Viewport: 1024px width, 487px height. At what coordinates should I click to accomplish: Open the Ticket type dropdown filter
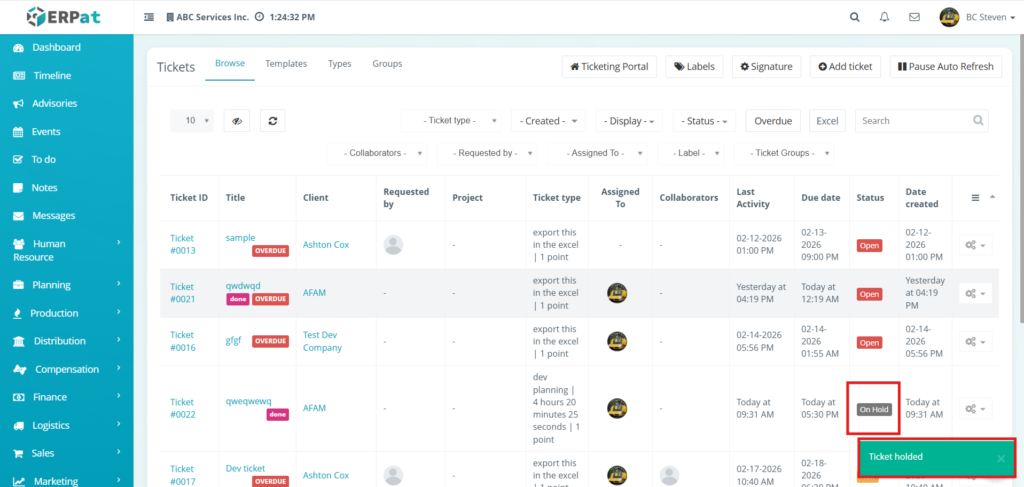[x=453, y=121]
